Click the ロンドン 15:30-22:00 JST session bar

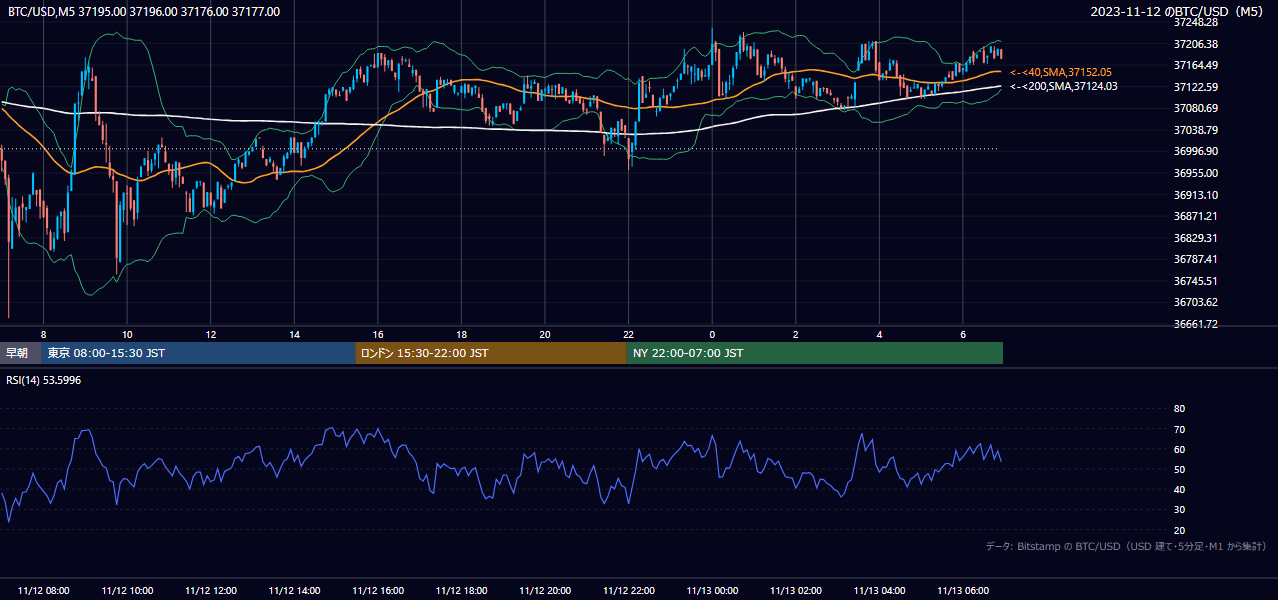(491, 353)
